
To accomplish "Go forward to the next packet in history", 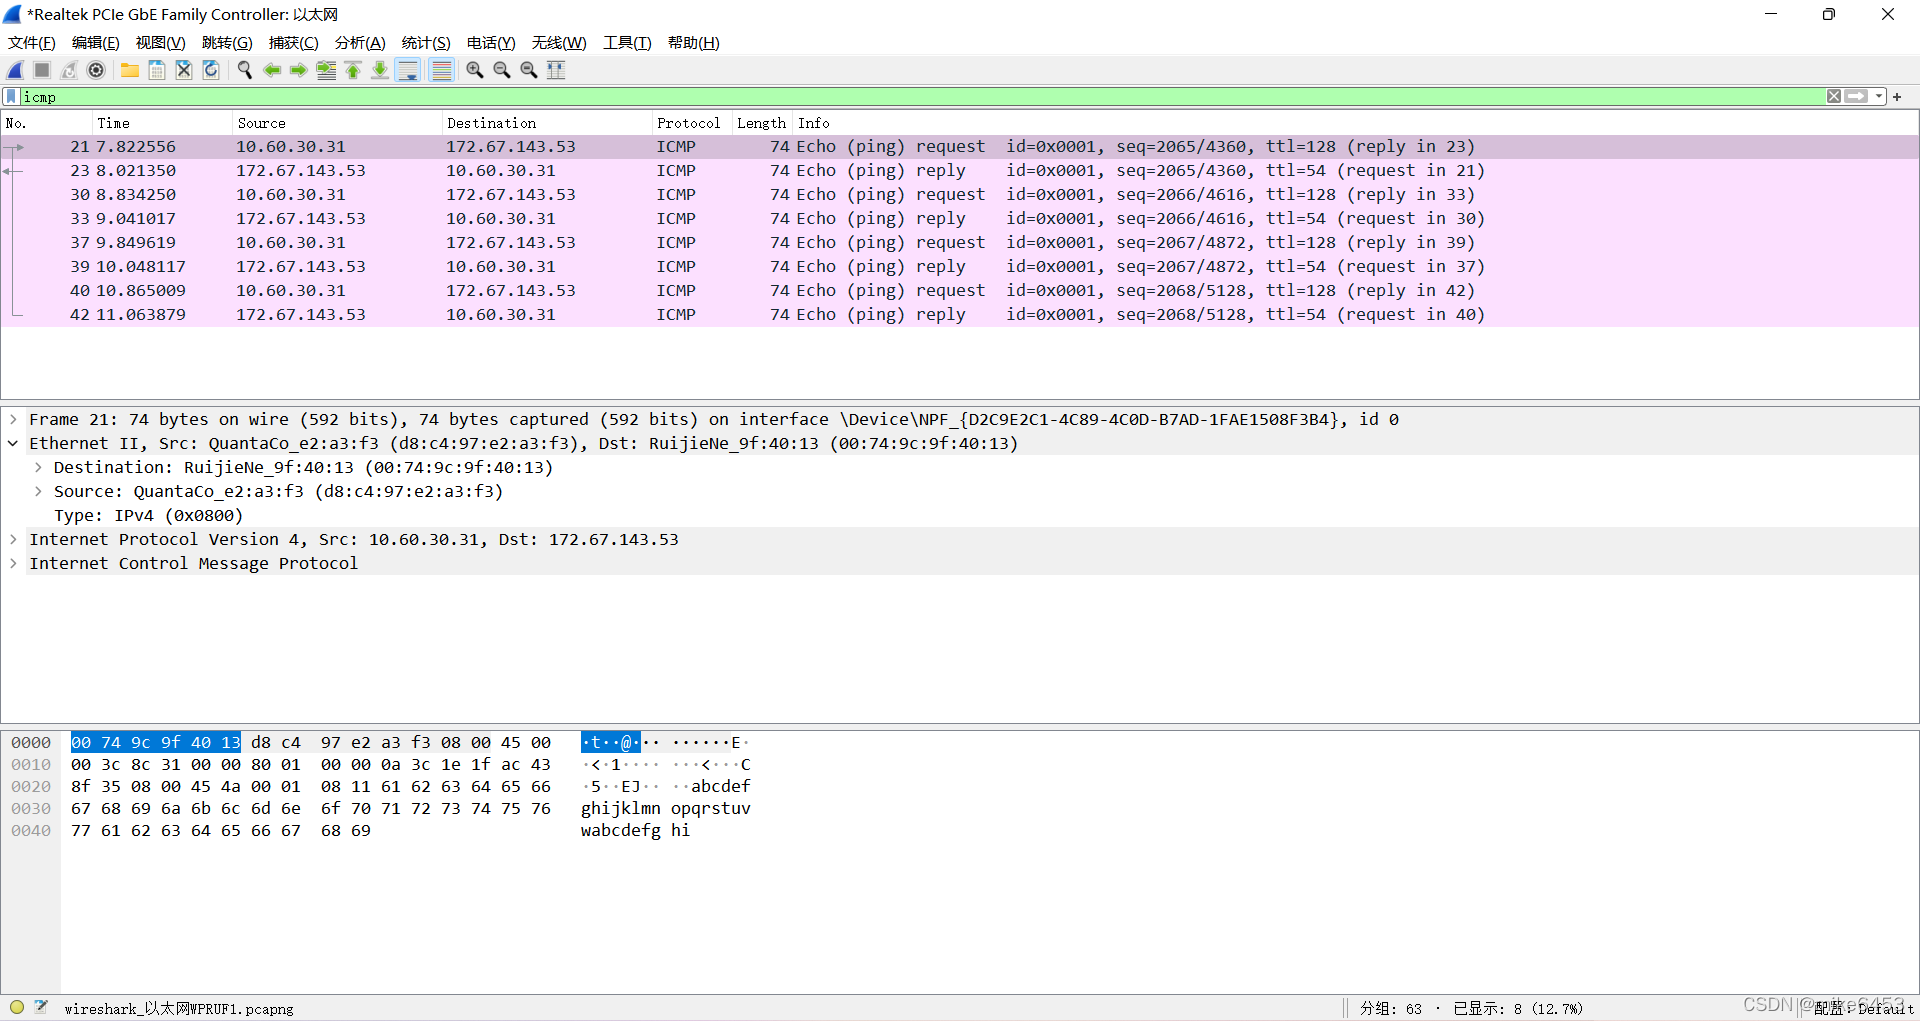I will tap(299, 70).
